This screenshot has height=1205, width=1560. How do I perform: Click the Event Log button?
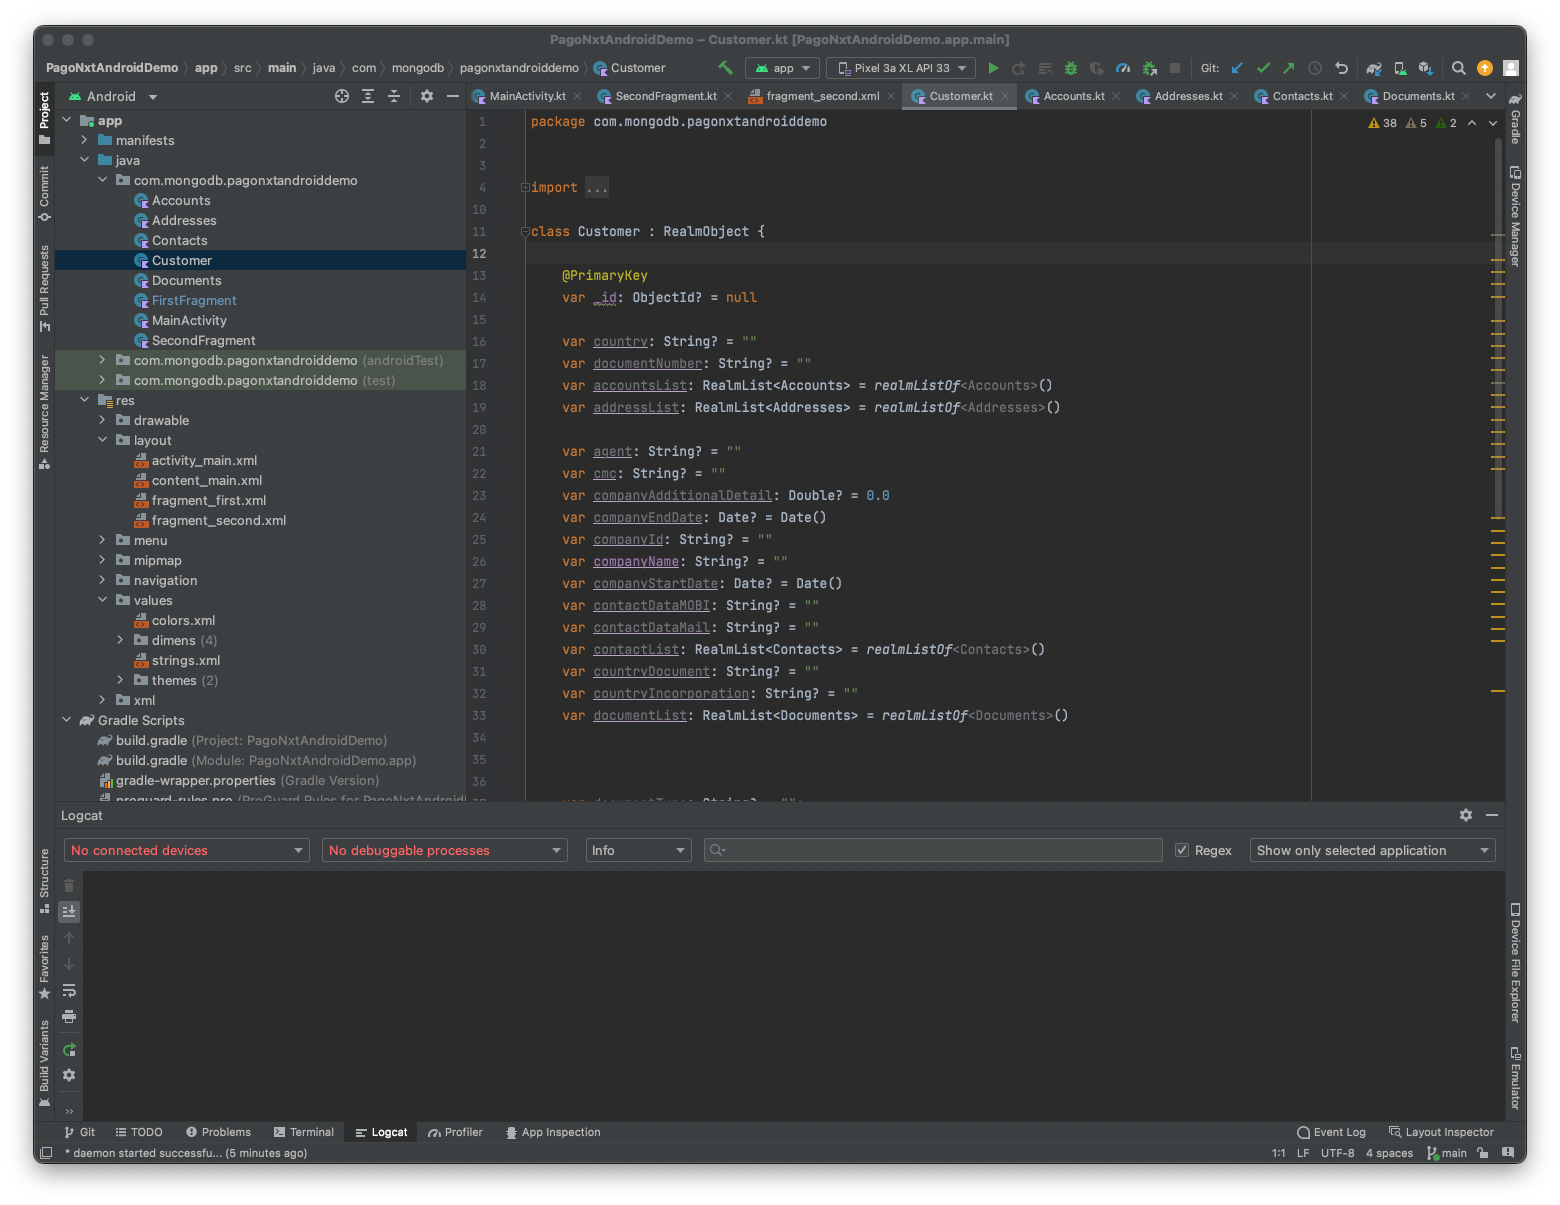click(x=1331, y=1132)
